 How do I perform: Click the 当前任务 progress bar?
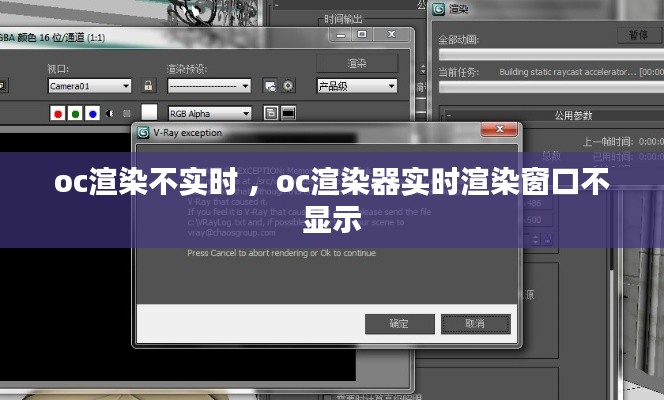551,87
